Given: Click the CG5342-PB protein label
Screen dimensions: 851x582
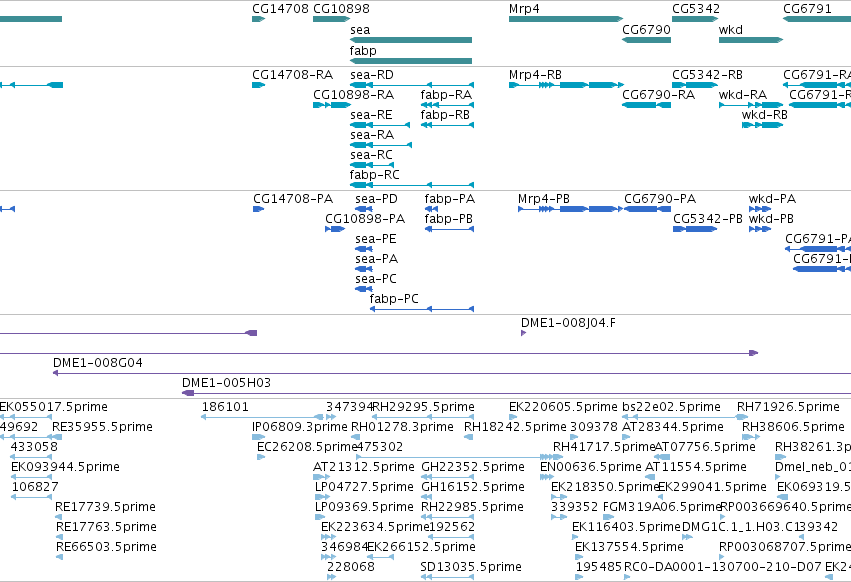Looking at the screenshot, I should coord(708,219).
